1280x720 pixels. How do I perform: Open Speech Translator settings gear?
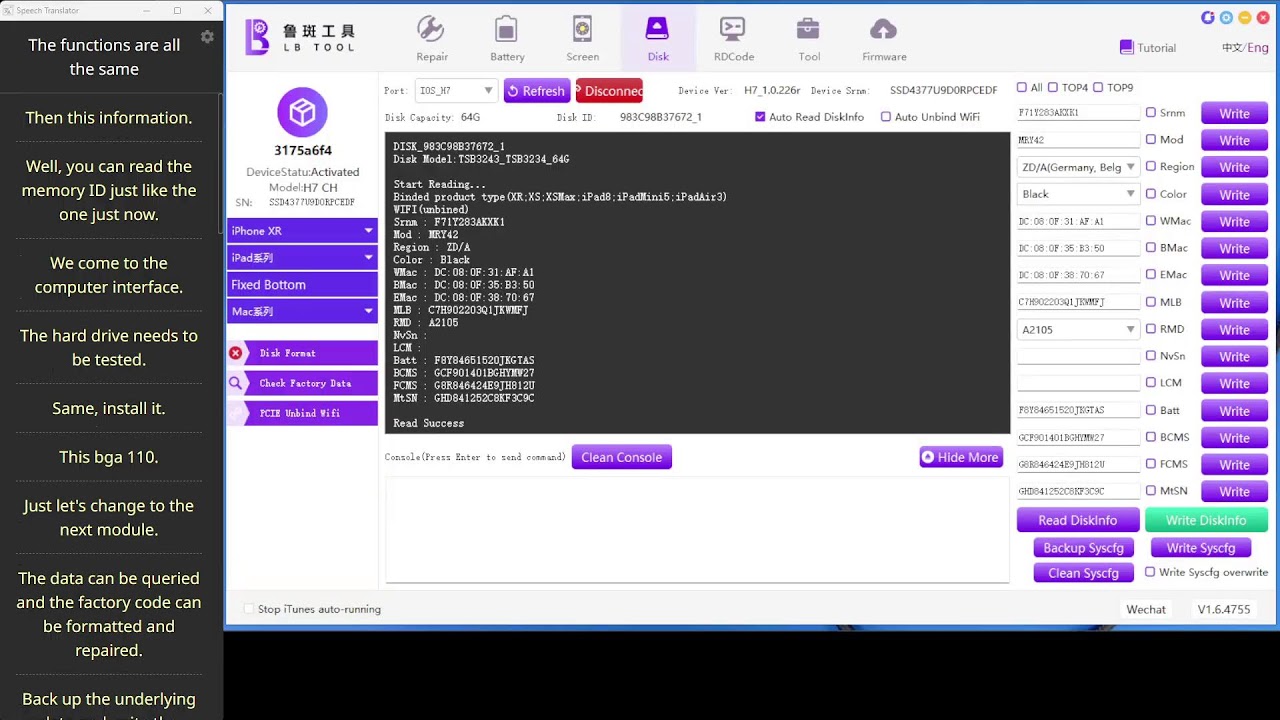pos(207,37)
